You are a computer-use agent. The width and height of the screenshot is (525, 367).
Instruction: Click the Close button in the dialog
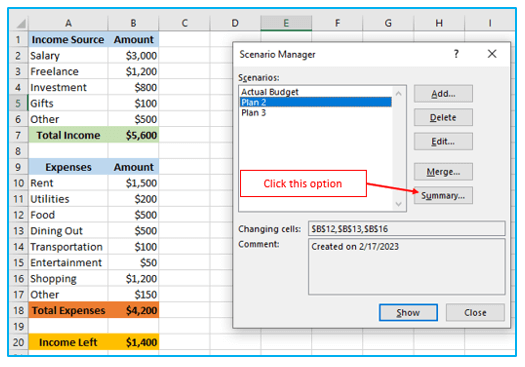[x=475, y=312]
